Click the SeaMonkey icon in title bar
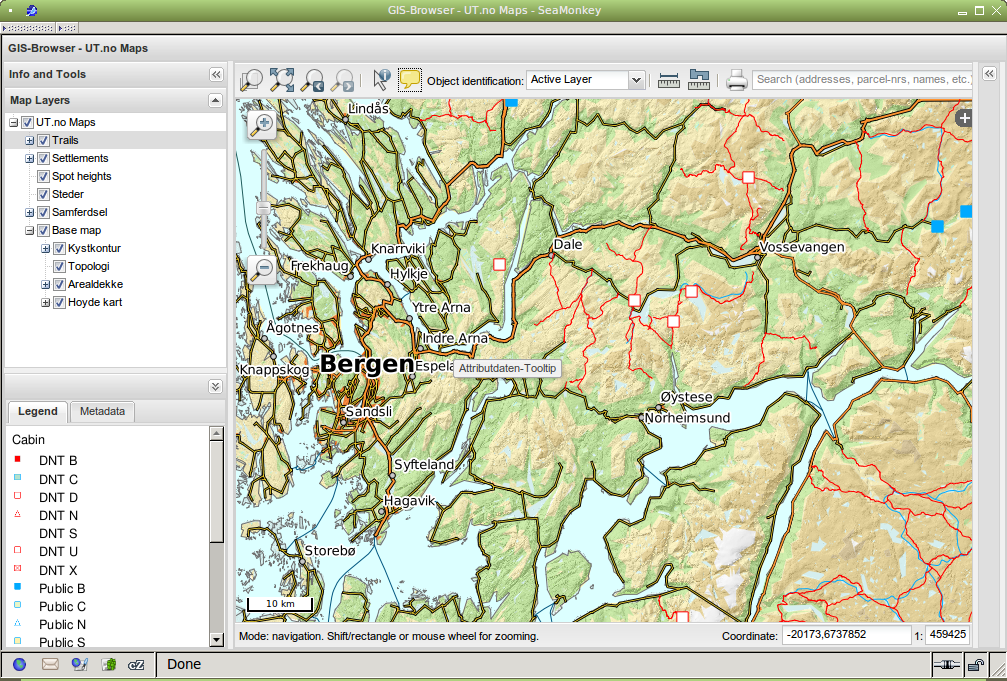 [x=31, y=10]
